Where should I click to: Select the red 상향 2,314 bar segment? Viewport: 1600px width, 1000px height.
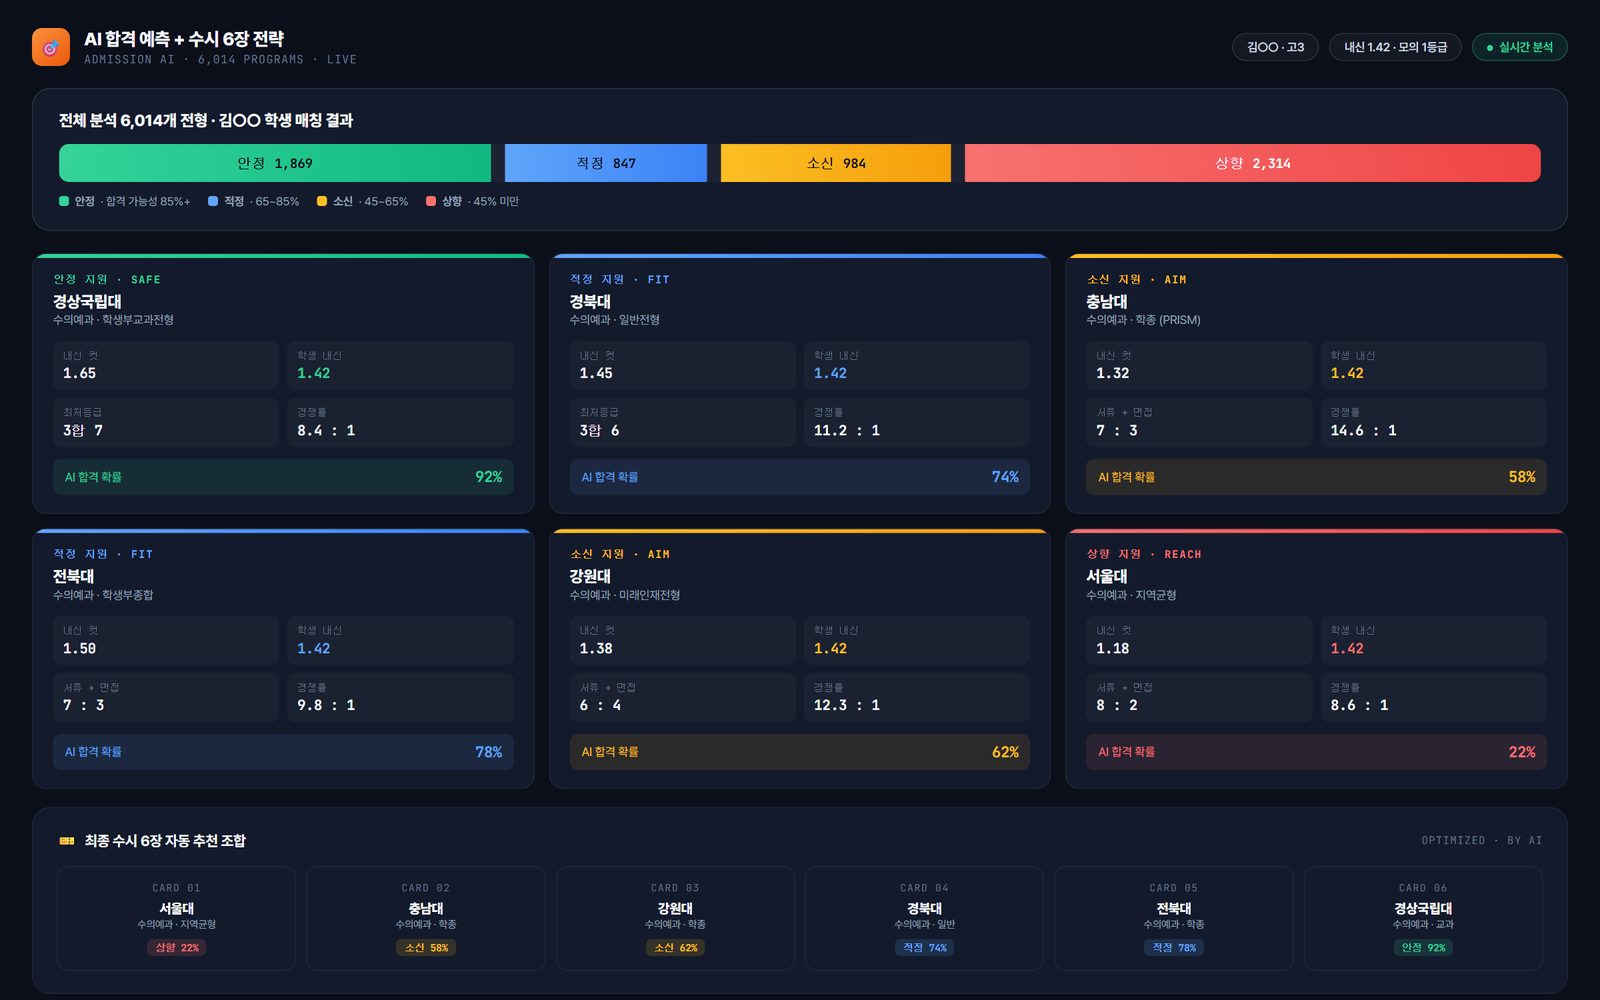pos(1253,163)
